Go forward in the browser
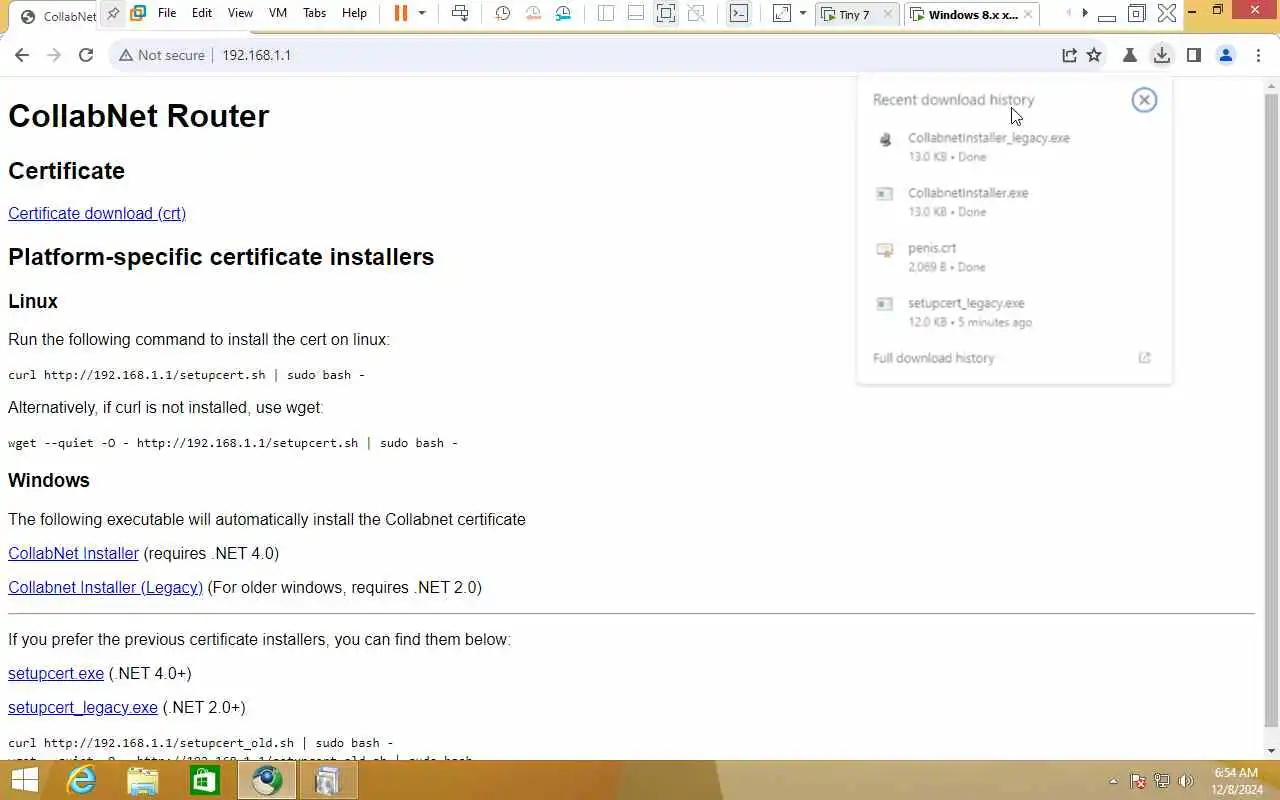The height and width of the screenshot is (800, 1280). pyautogui.click(x=54, y=55)
